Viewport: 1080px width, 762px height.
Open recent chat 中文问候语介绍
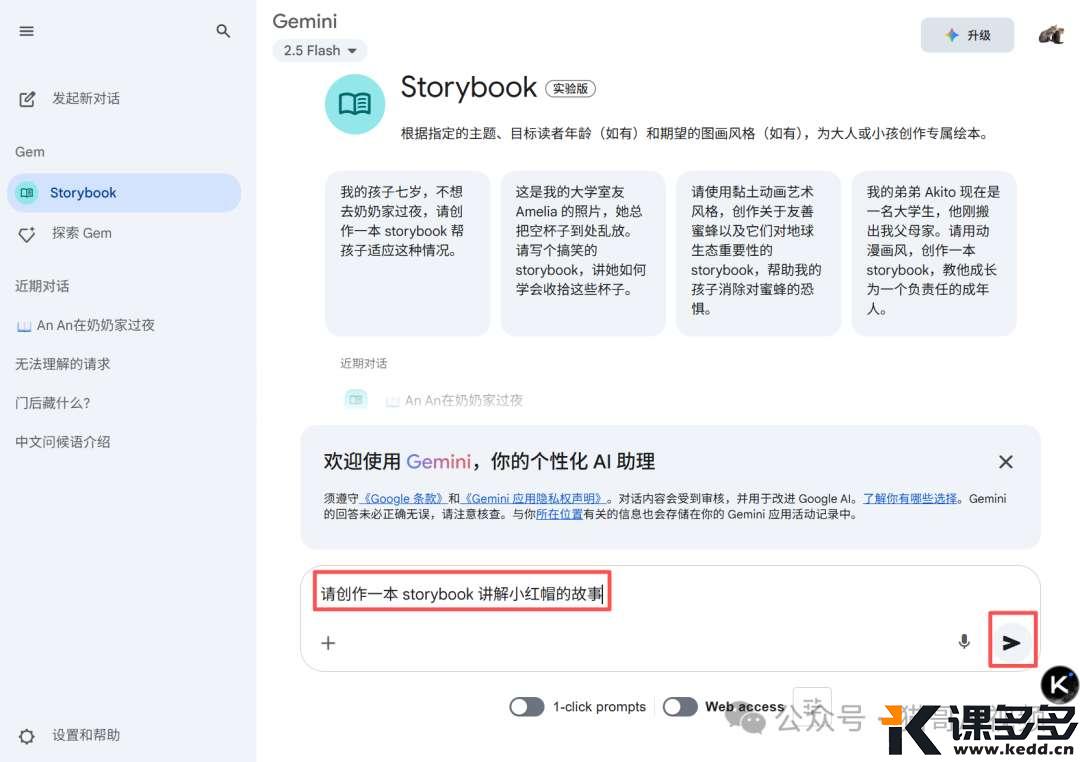[63, 442]
